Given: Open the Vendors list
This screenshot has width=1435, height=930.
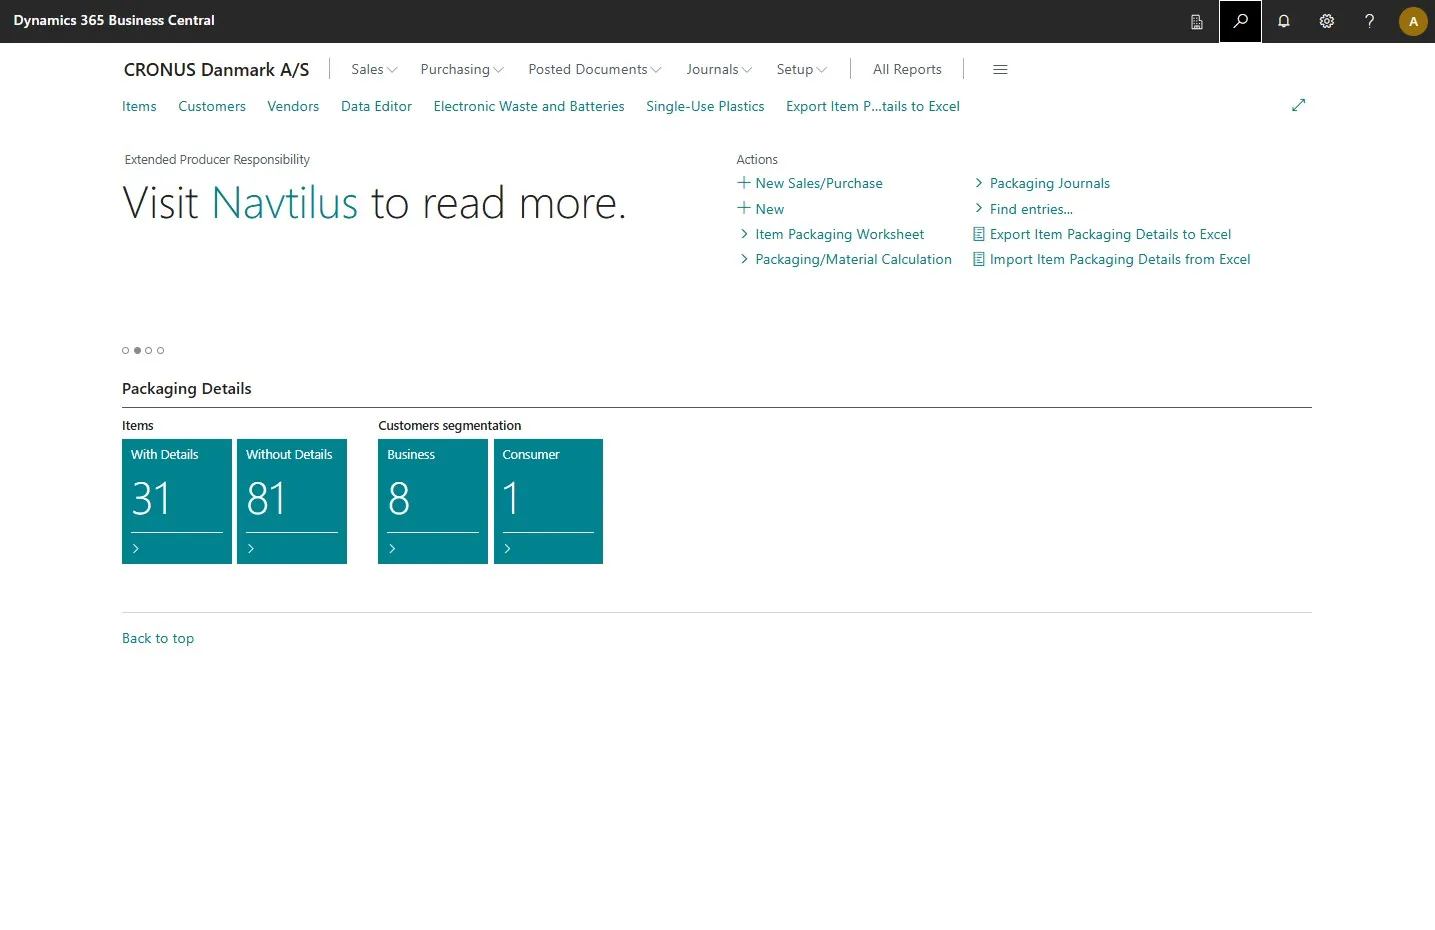Looking at the screenshot, I should (x=293, y=106).
